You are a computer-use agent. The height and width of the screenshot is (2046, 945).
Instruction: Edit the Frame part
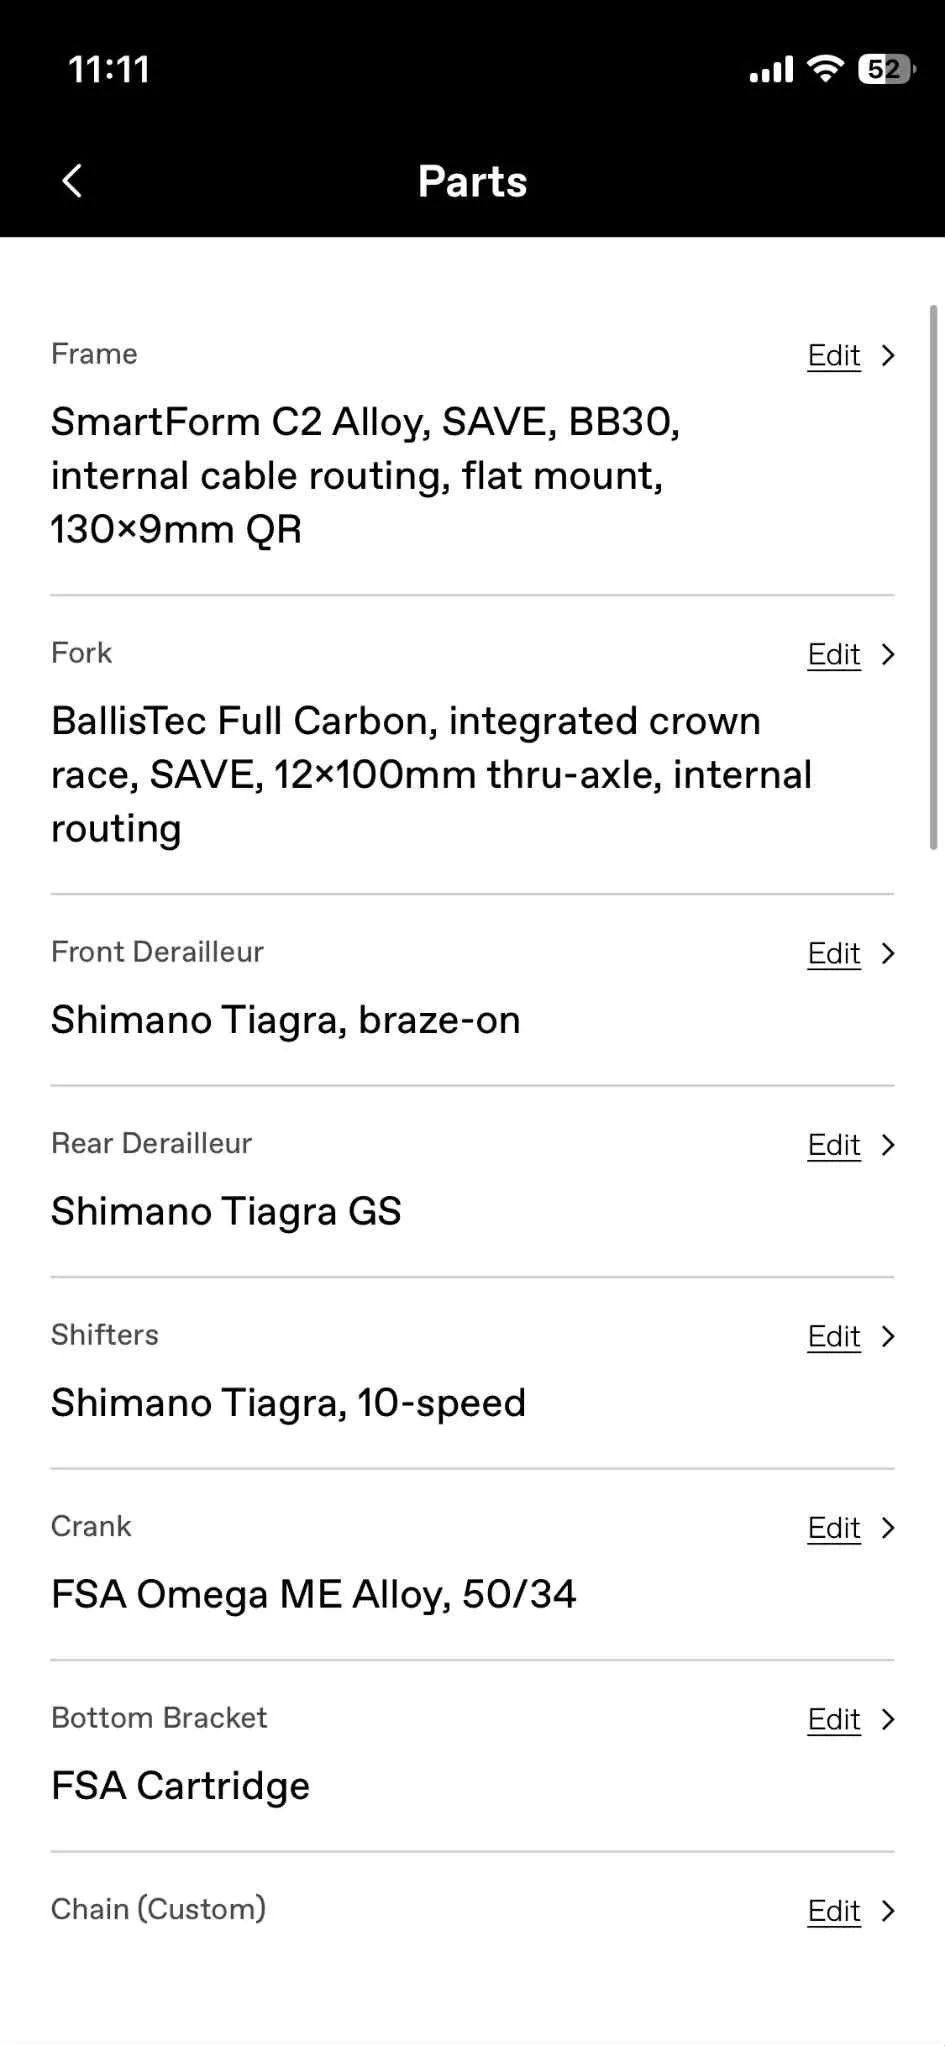tap(834, 355)
